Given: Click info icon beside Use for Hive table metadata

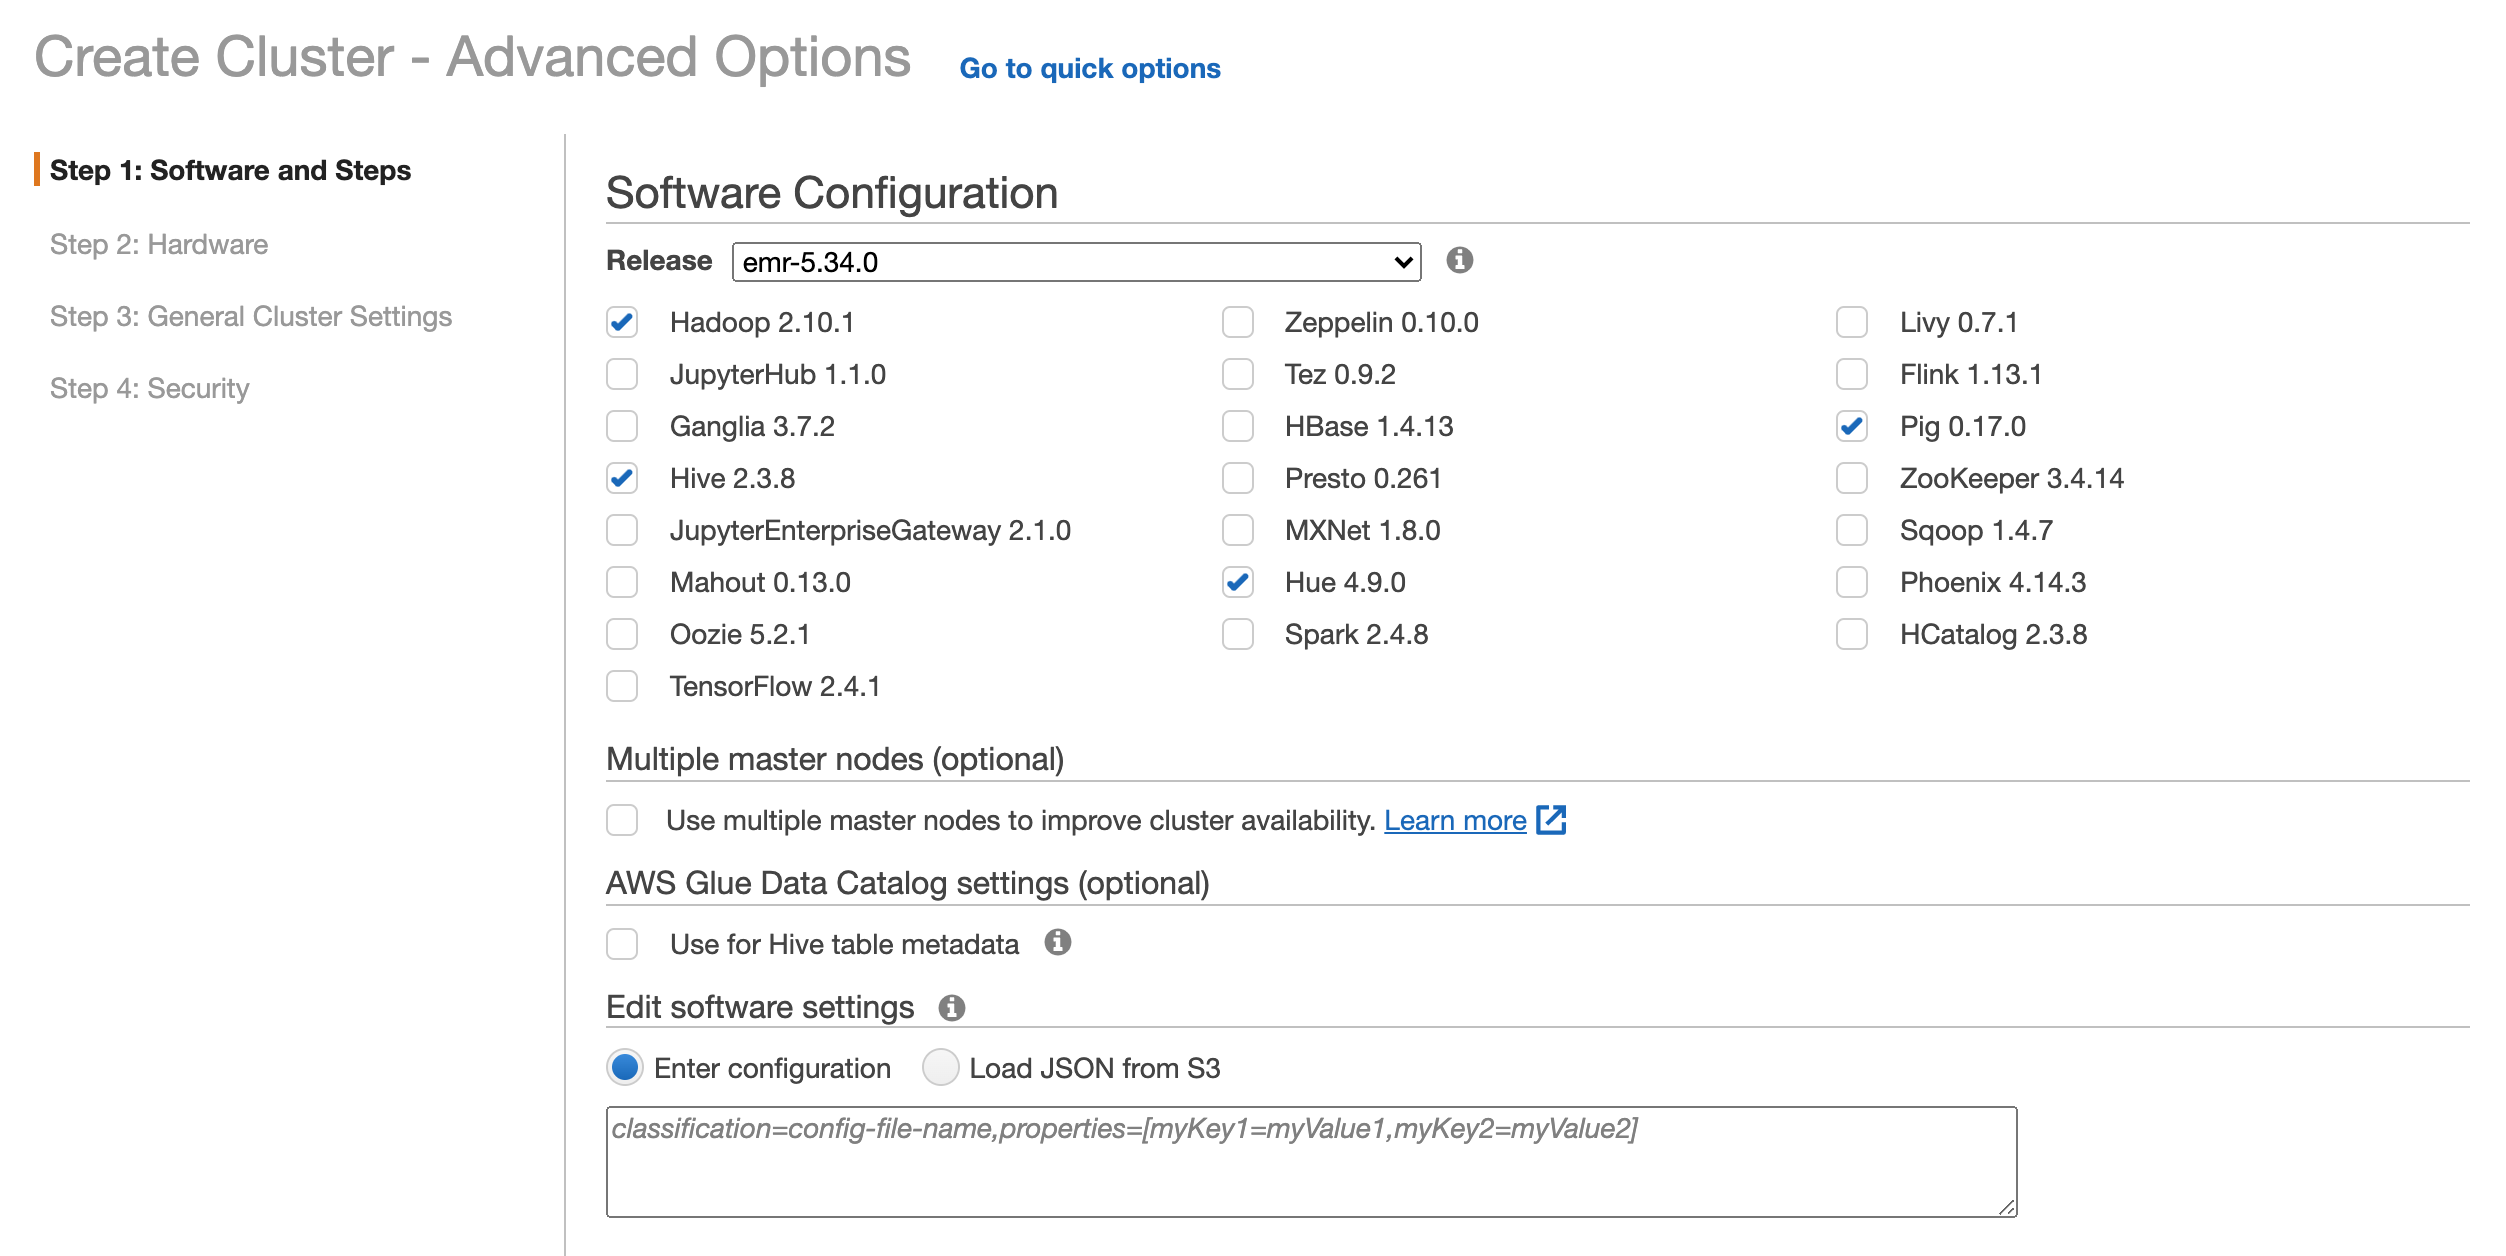Looking at the screenshot, I should (x=1057, y=942).
